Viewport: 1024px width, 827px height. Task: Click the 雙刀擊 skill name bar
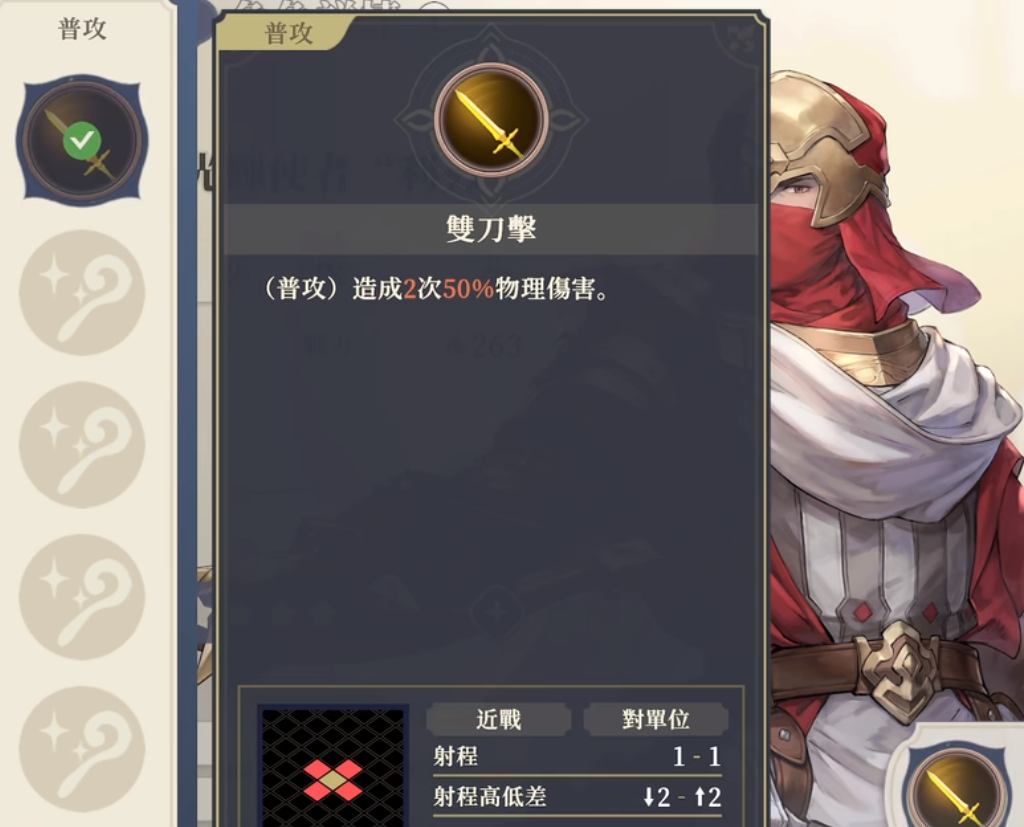click(x=490, y=229)
